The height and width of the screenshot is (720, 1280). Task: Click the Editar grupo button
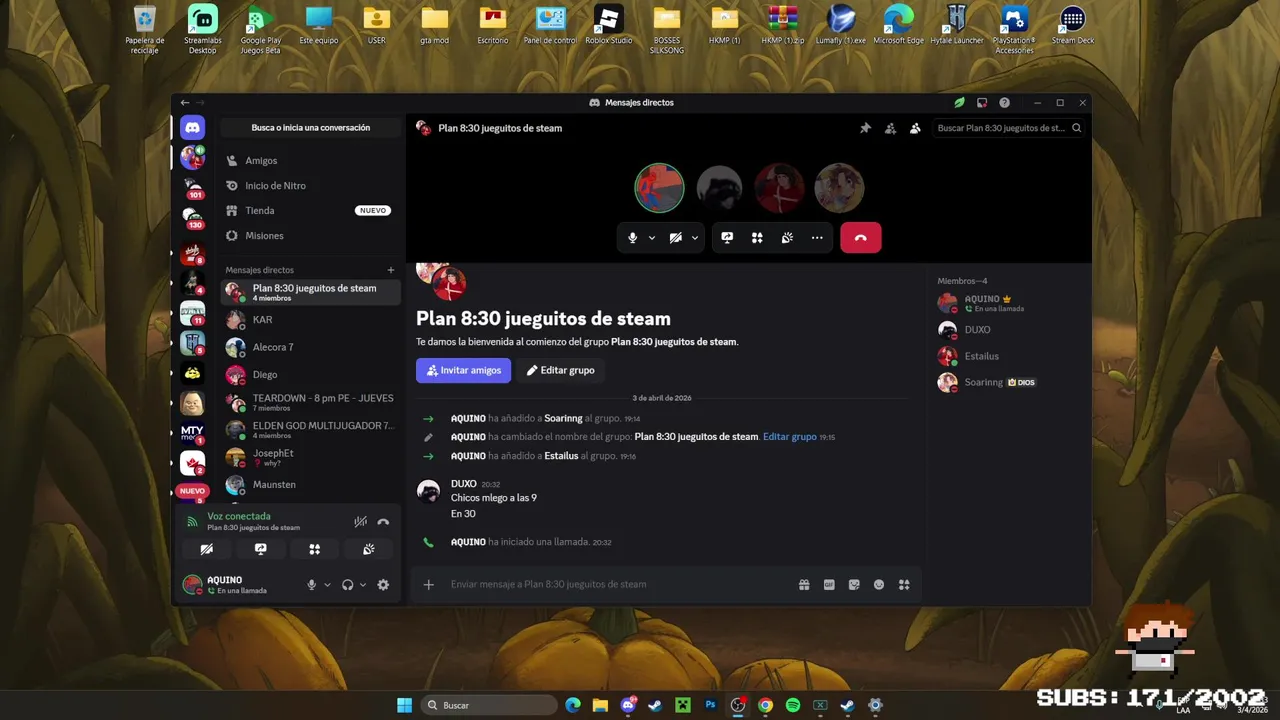pos(560,370)
